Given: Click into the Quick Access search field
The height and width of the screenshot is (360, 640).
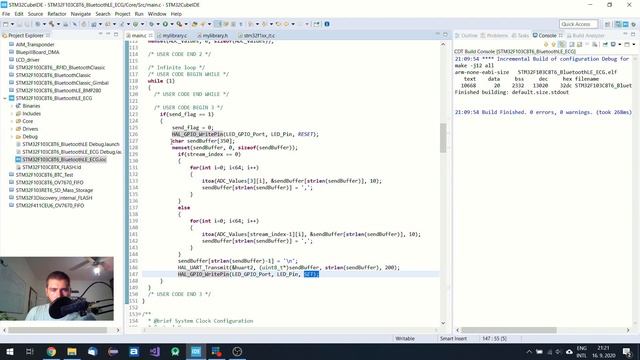Looking at the screenshot, I should coord(578,24).
